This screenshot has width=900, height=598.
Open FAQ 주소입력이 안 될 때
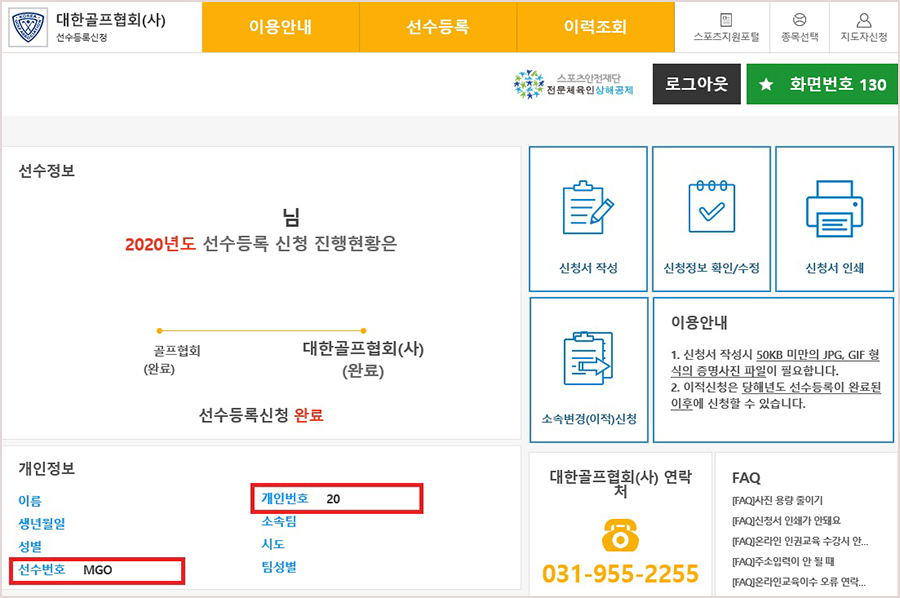tap(783, 561)
